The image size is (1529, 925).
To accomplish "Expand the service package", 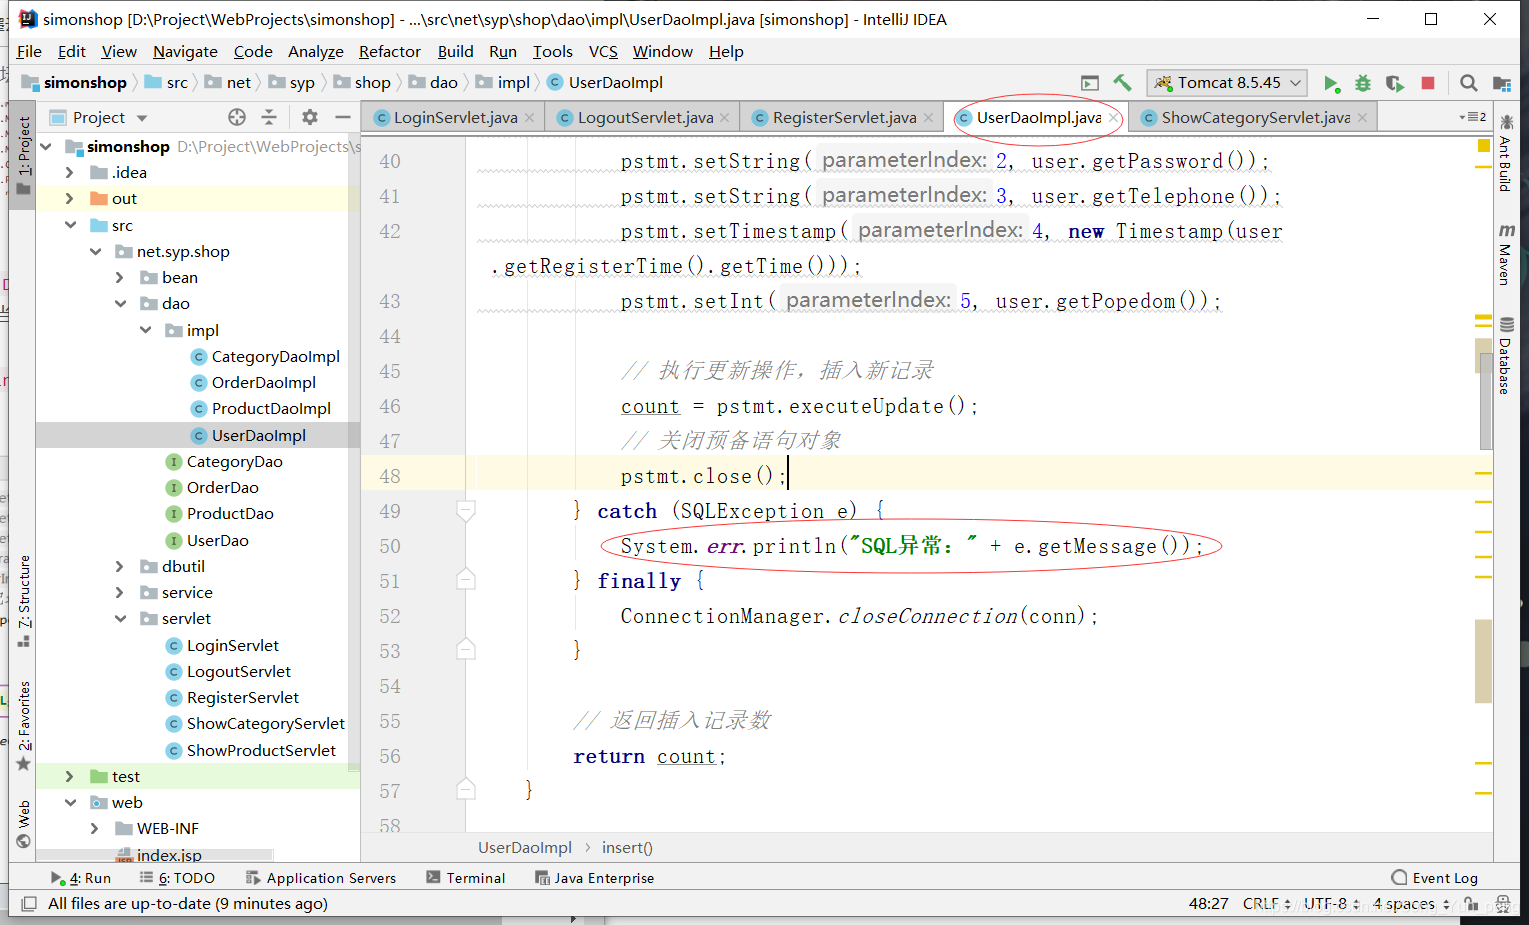I will [x=120, y=592].
